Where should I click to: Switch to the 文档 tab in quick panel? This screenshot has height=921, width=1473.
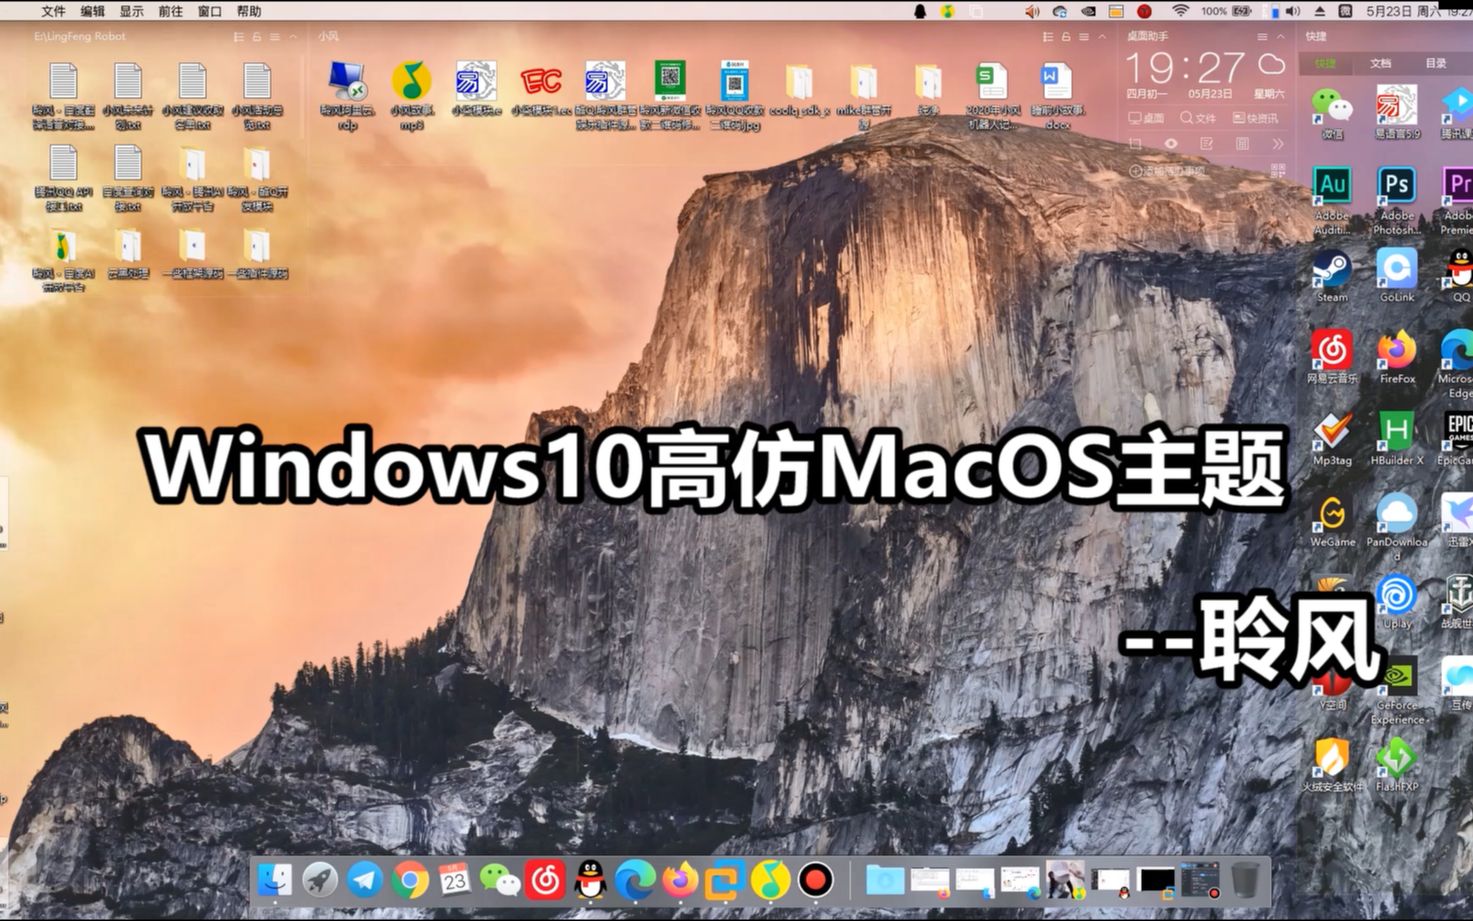(x=1381, y=63)
